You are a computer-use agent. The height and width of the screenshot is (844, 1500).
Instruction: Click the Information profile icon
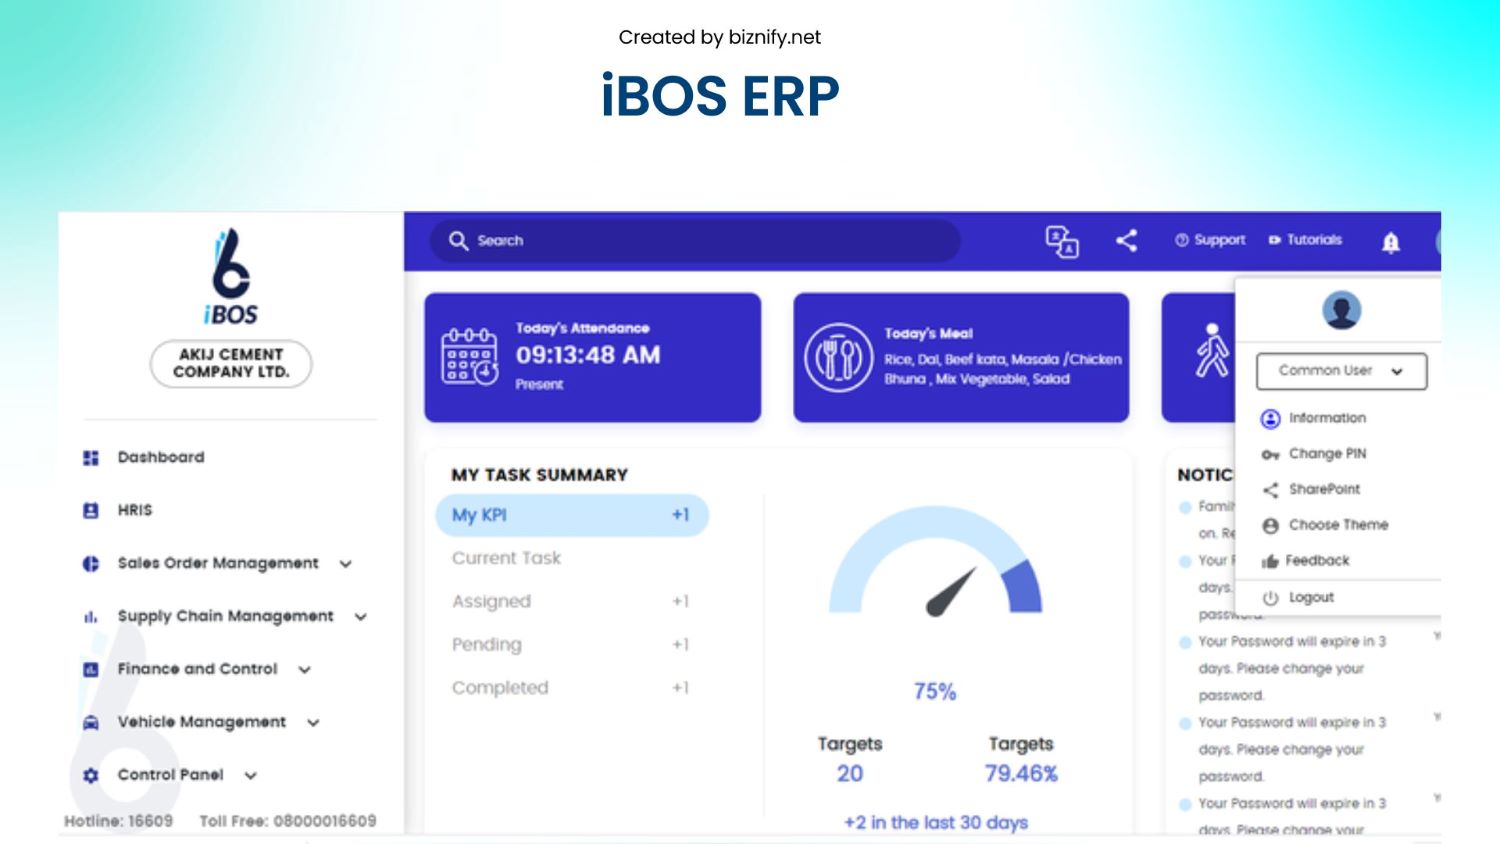[x=1270, y=418]
